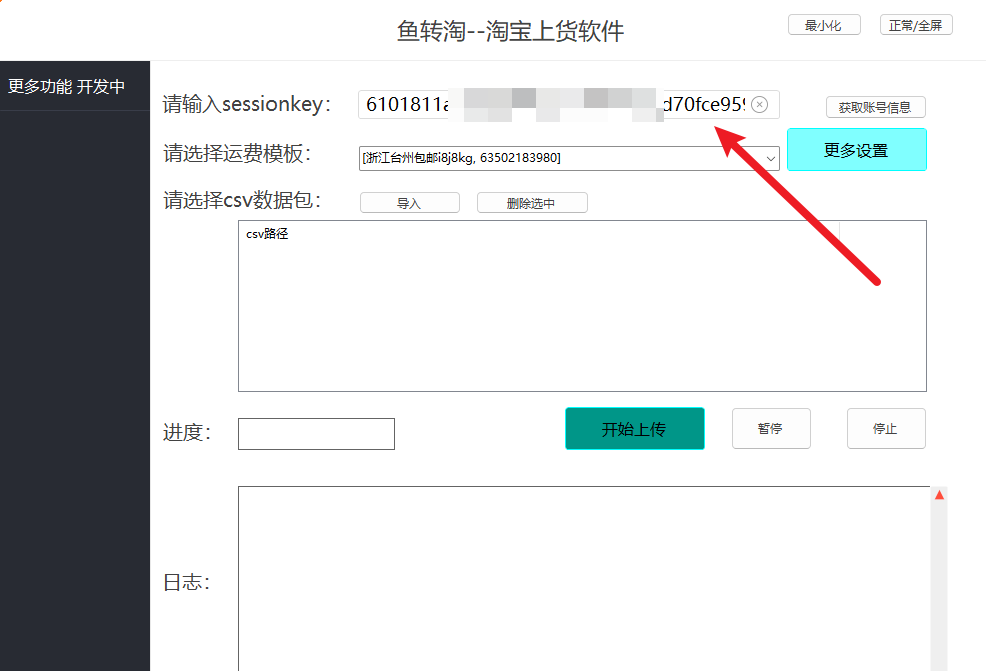
Task: Click the 请选择csv数据包 label
Action: [242, 200]
